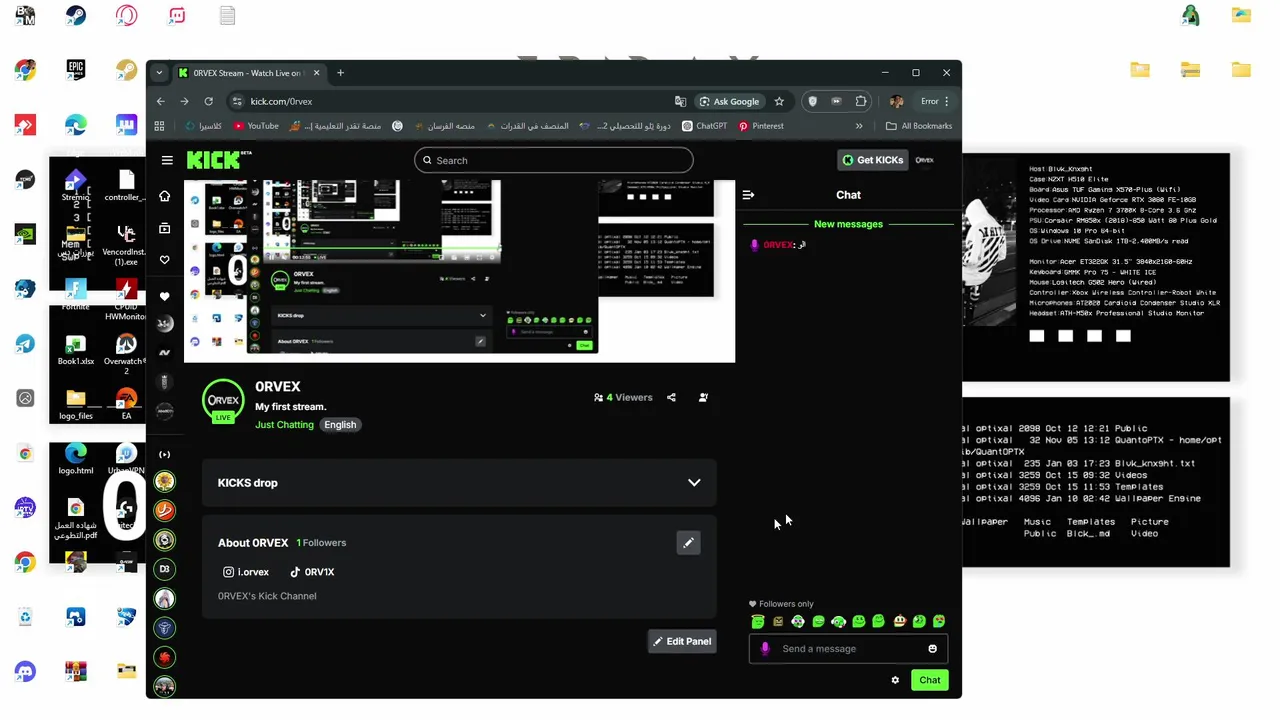Click the 1 Followers count
This screenshot has width=1280, height=720.
pos(321,543)
